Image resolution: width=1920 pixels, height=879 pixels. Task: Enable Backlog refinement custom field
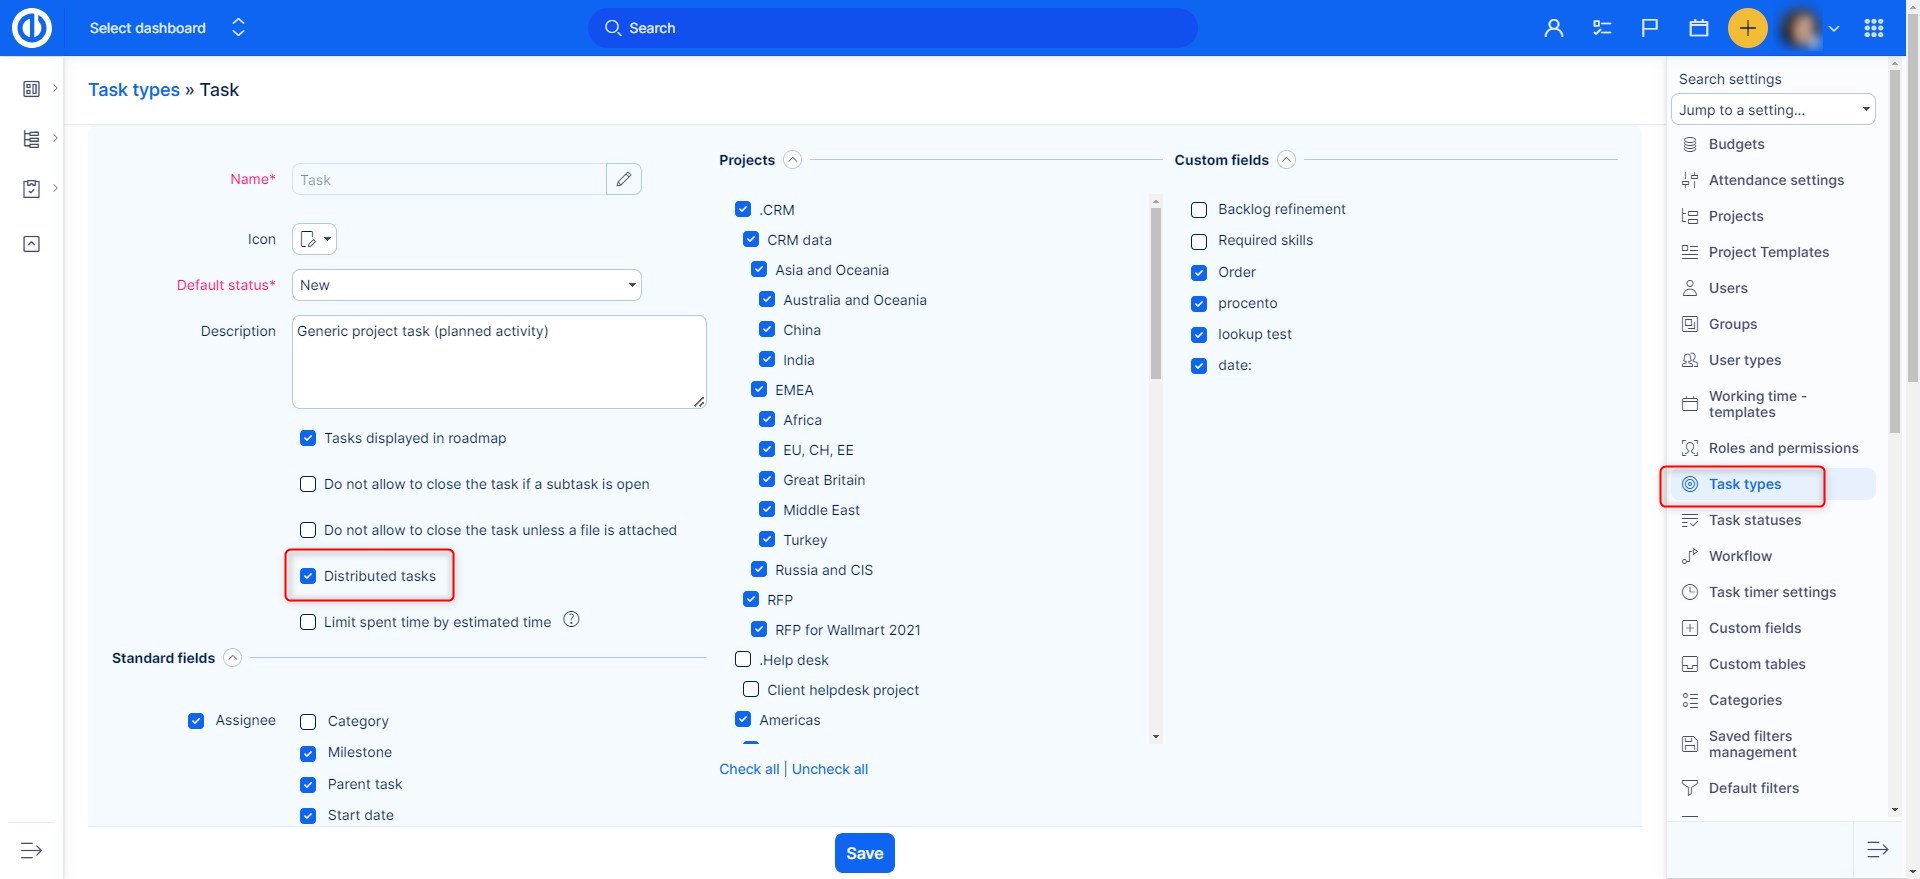1199,210
